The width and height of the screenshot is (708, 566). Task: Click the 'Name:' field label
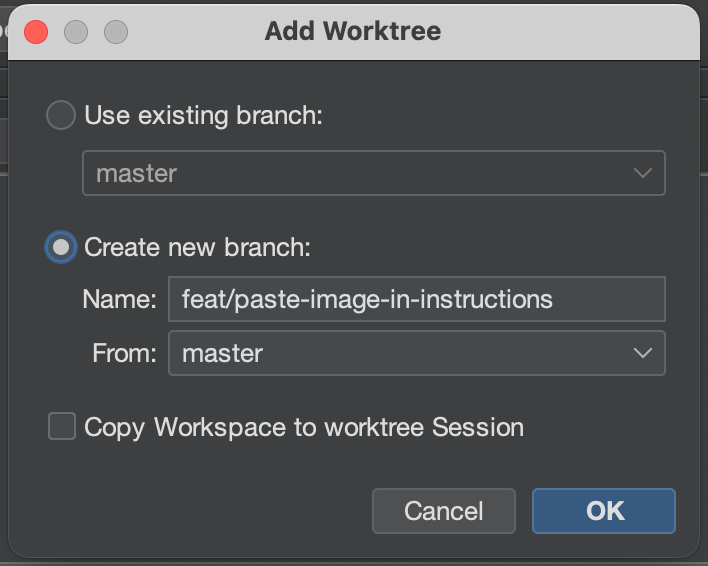121,299
